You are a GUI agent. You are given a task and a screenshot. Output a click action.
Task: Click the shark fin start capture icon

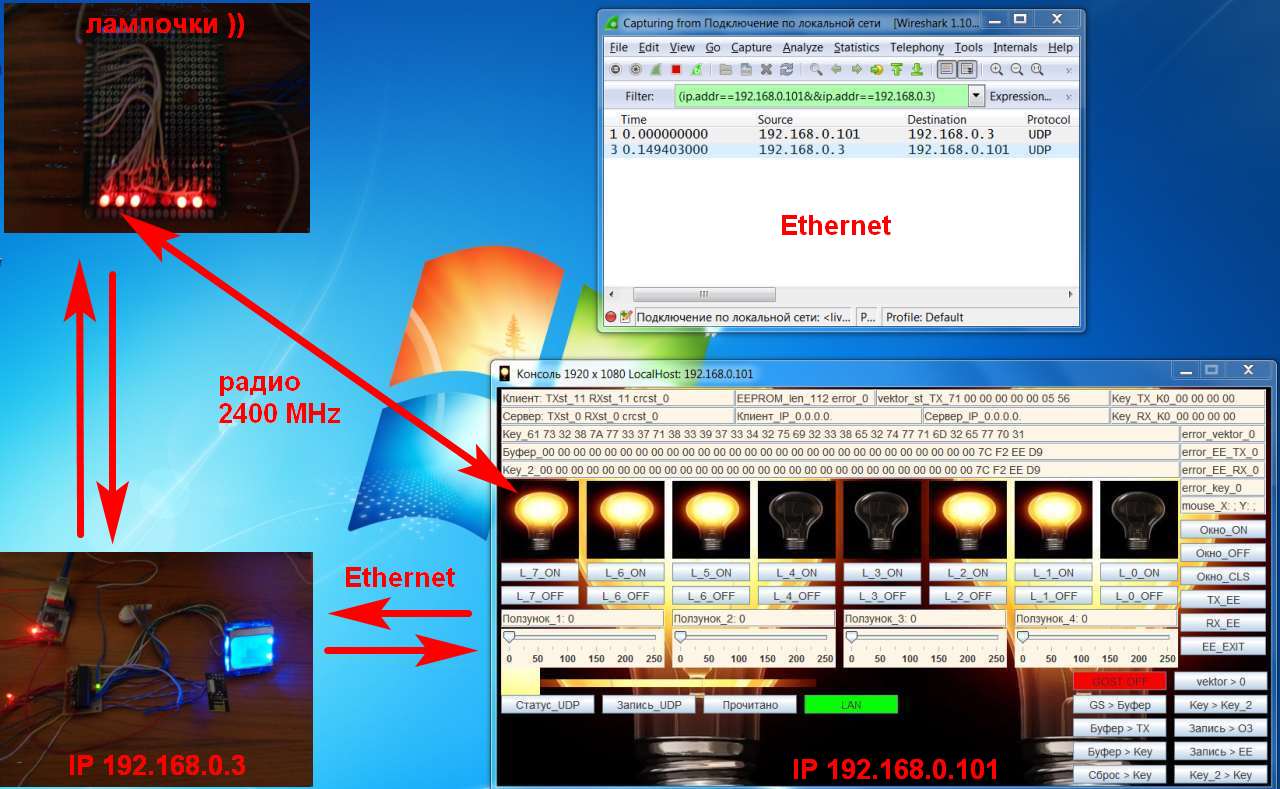[656, 70]
